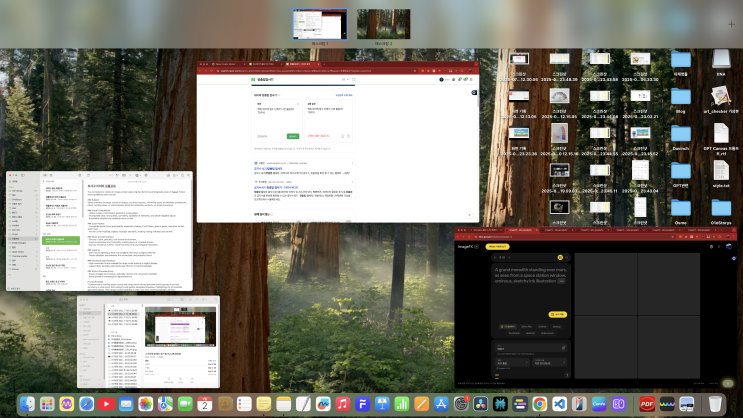Open YouTube app in the Dock
743x418 pixels.
click(106, 404)
